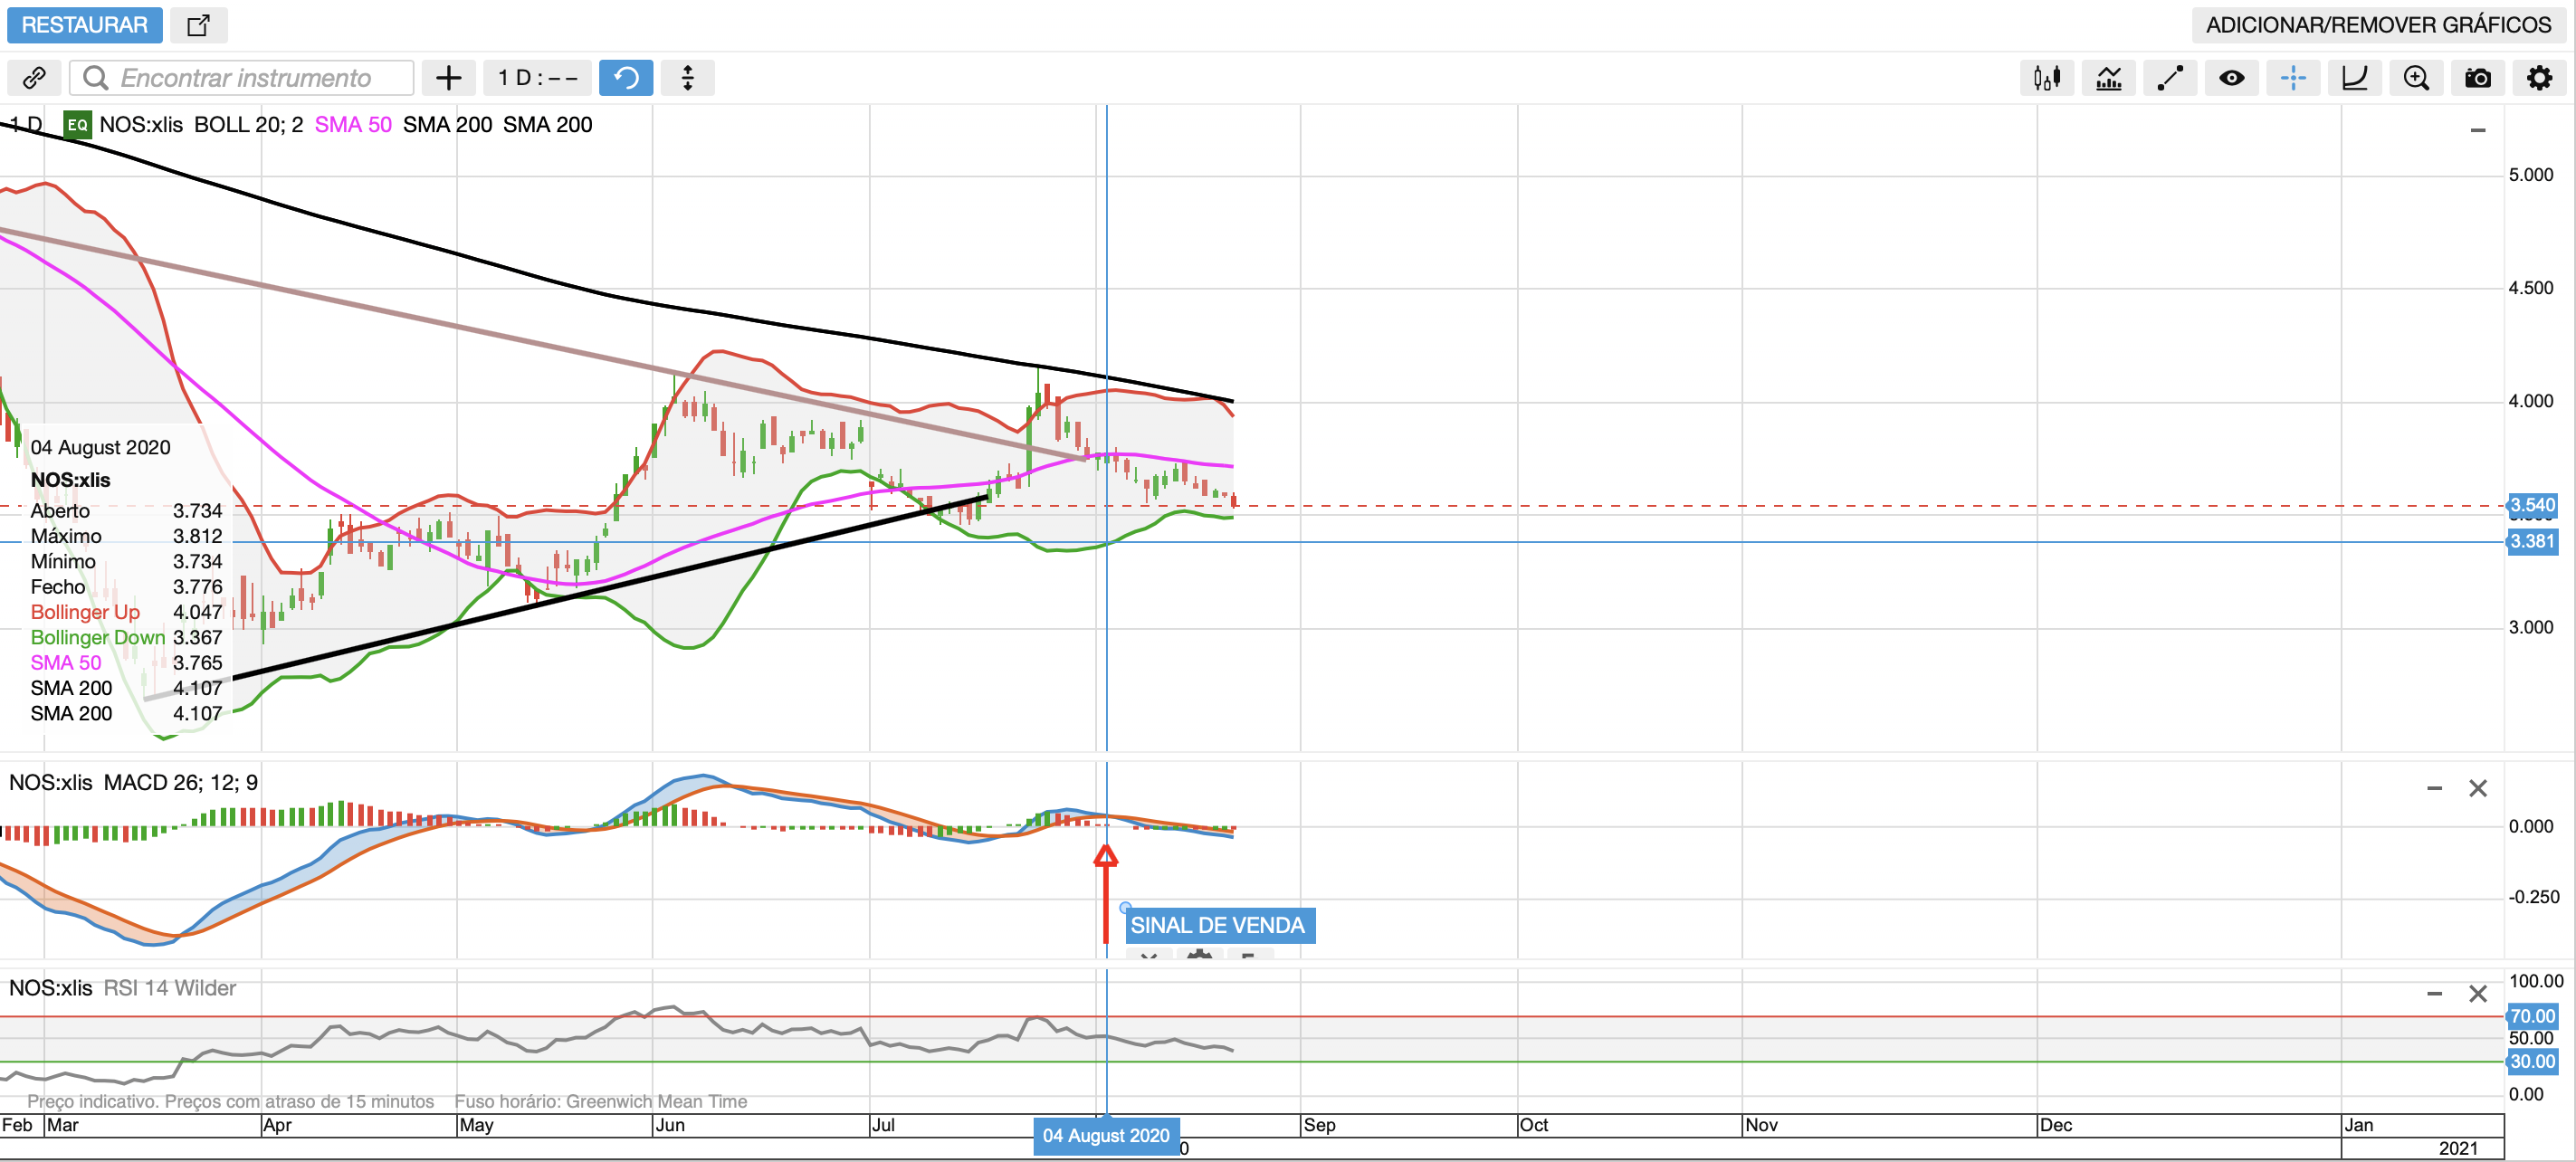The width and height of the screenshot is (2576, 1162).
Task: Click the zoom-in magnifier icon
Action: point(2416,78)
